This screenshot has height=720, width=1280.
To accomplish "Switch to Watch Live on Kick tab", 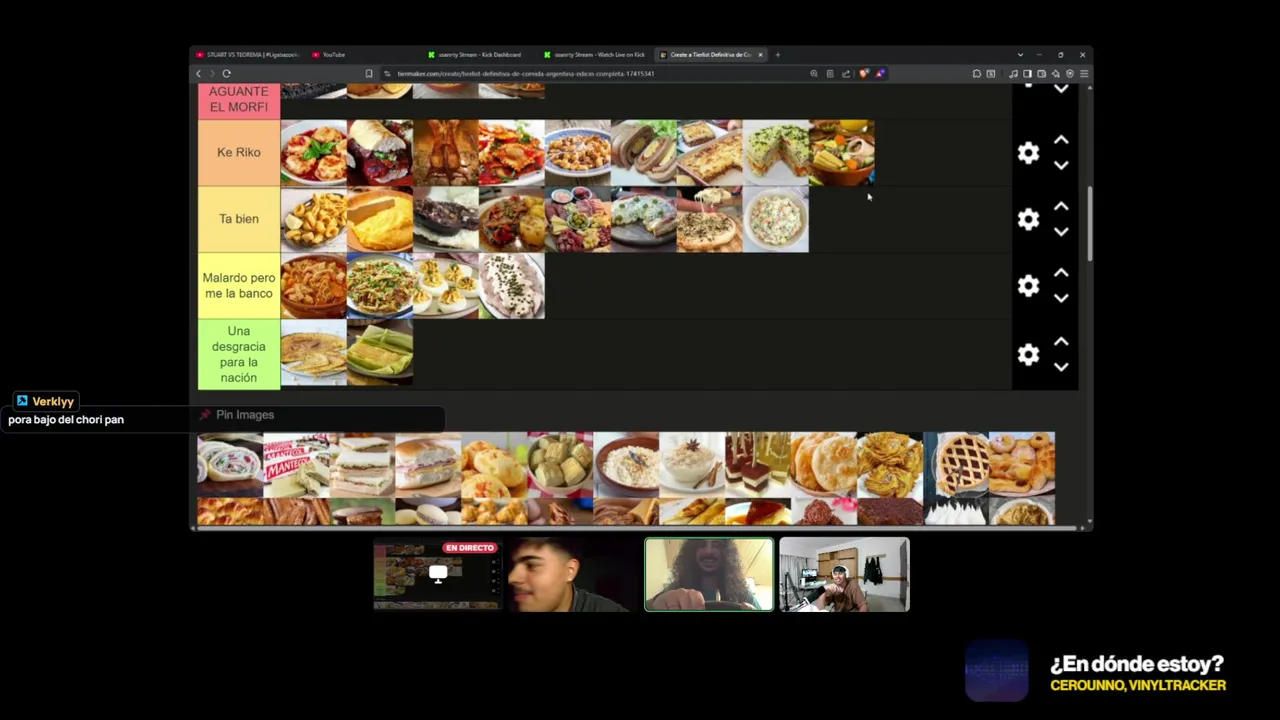I will point(595,55).
